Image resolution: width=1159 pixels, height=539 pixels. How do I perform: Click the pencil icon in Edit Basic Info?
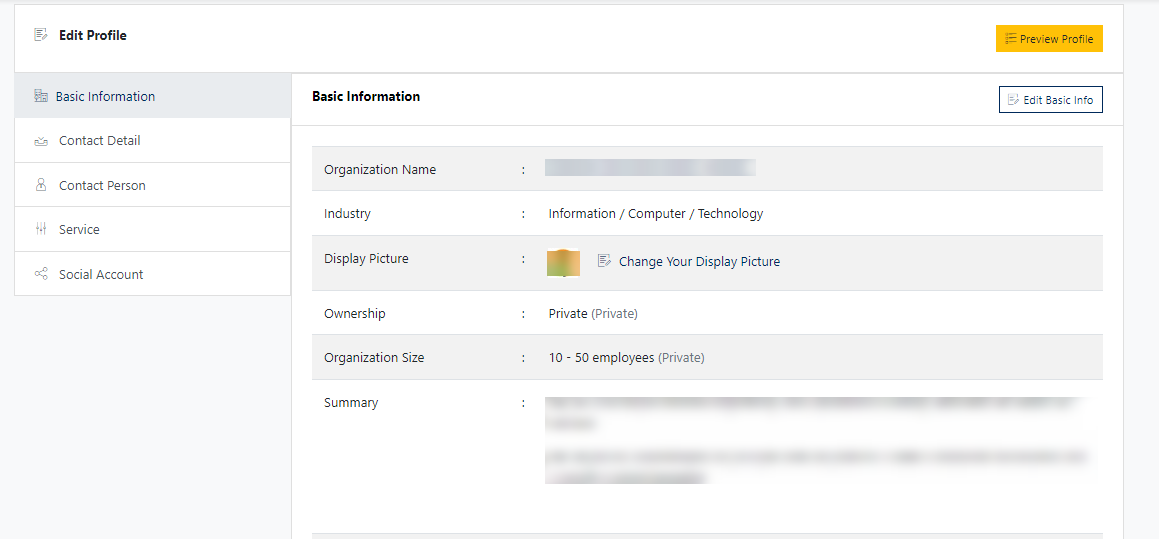click(1013, 100)
